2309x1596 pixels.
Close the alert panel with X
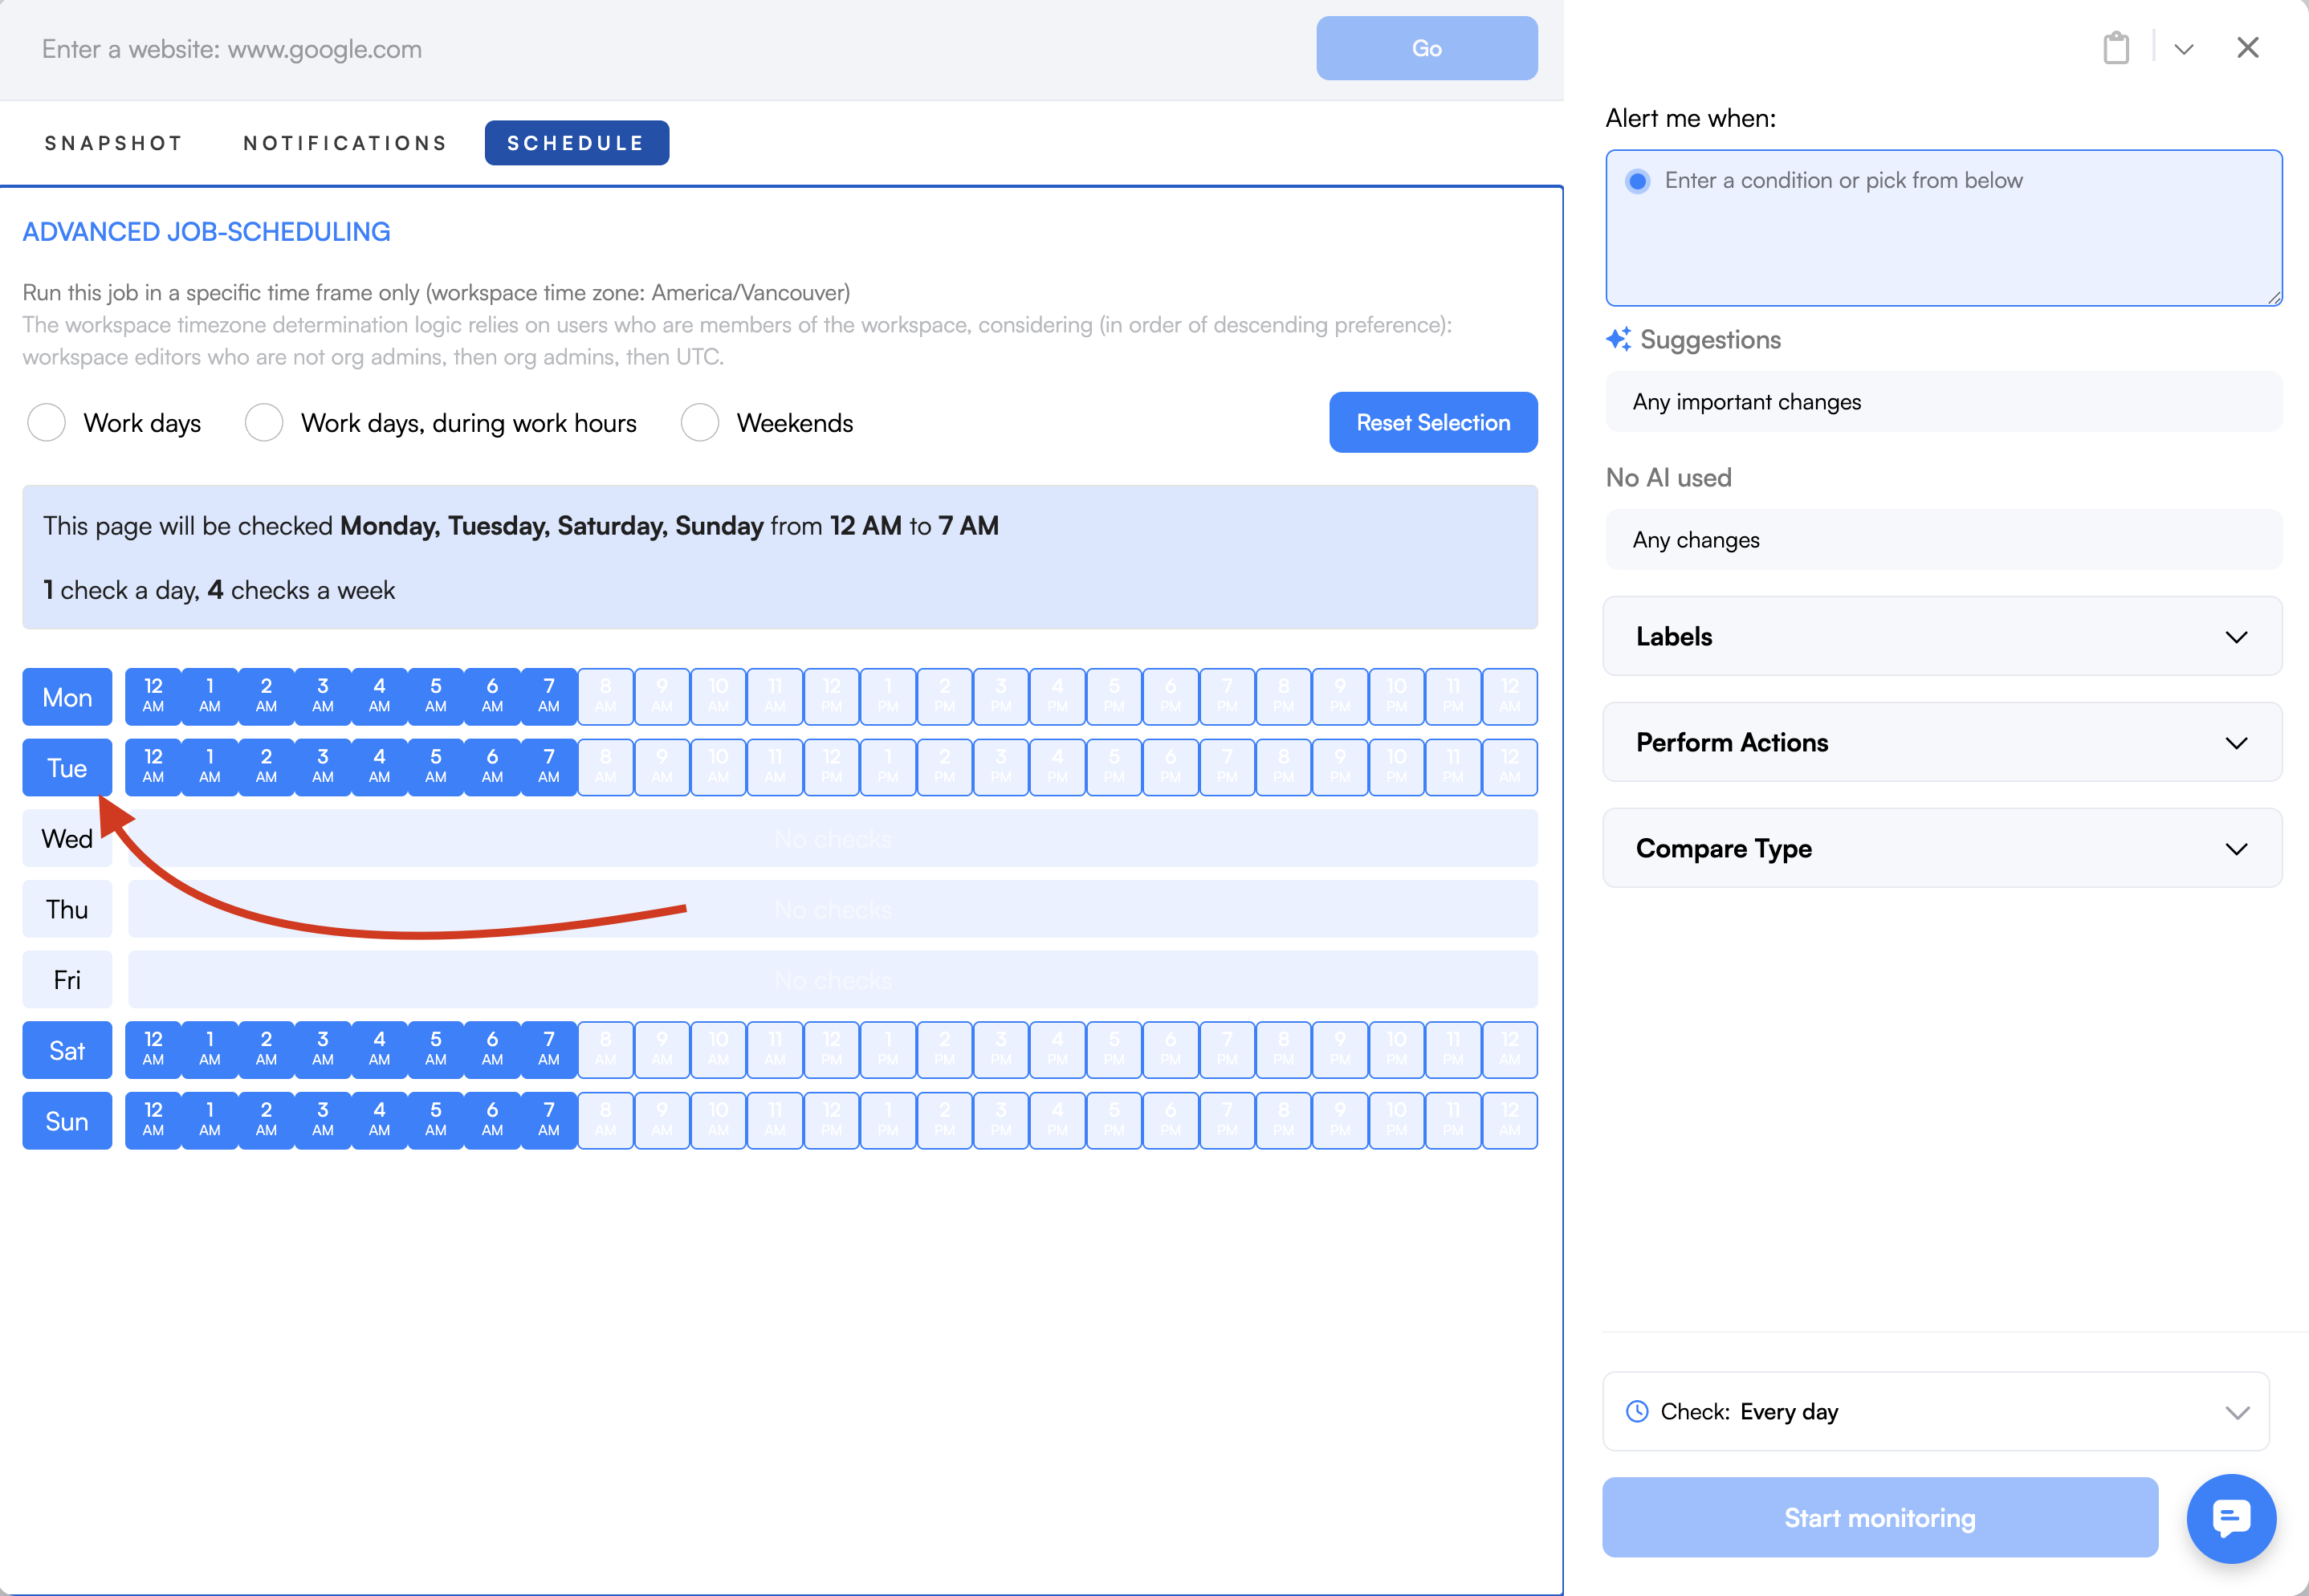[x=2247, y=48]
